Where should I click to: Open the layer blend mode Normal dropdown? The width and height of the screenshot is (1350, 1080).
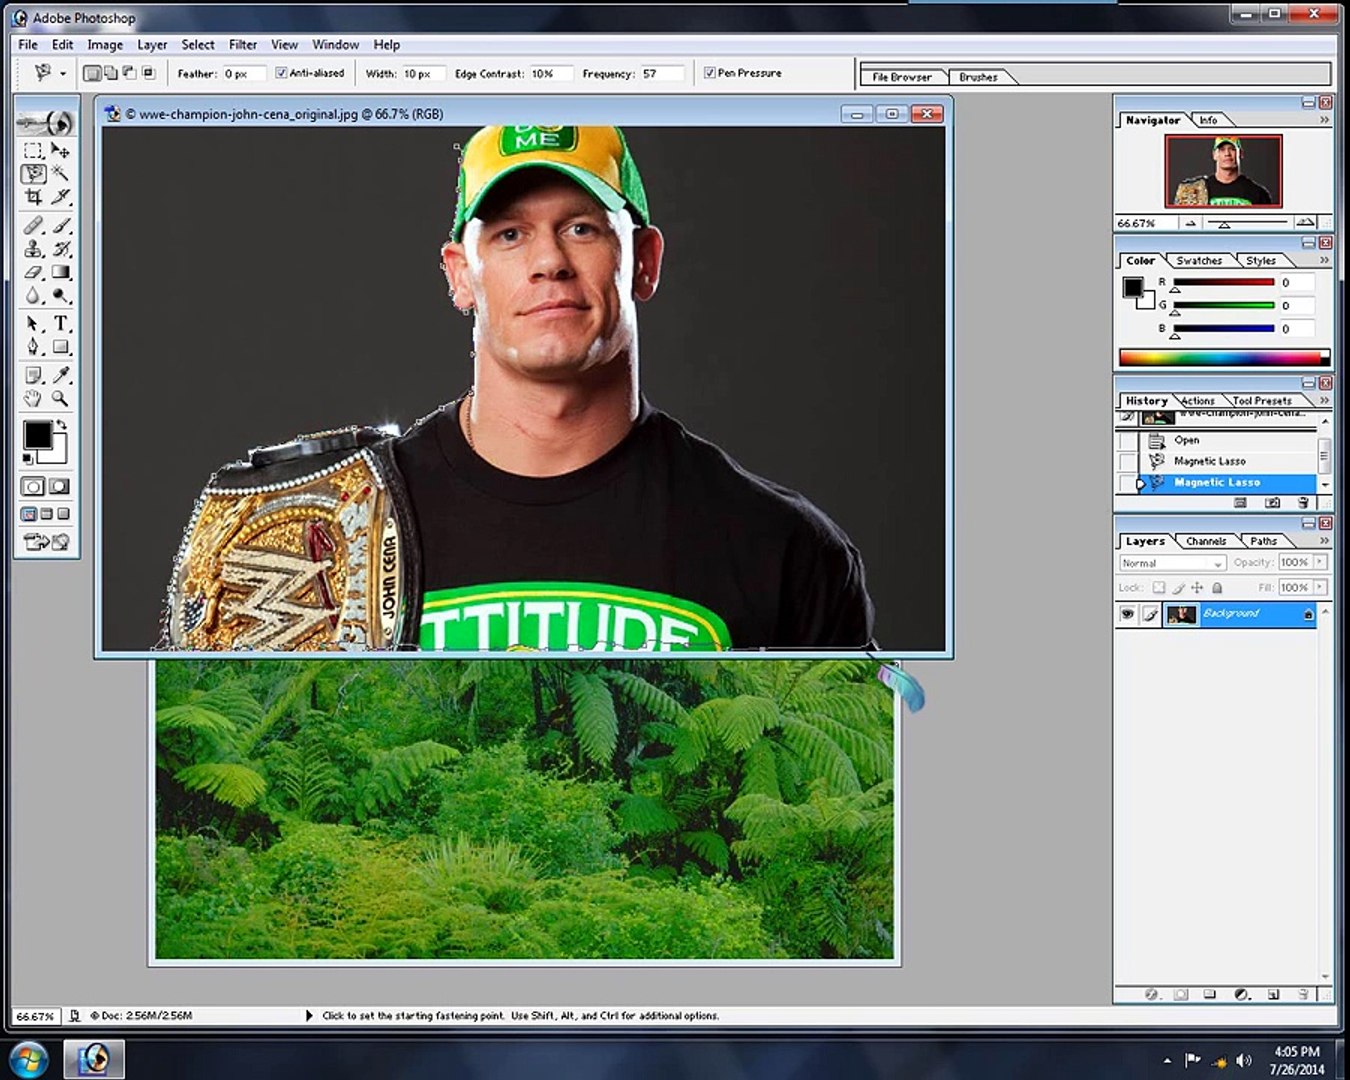click(x=1172, y=563)
